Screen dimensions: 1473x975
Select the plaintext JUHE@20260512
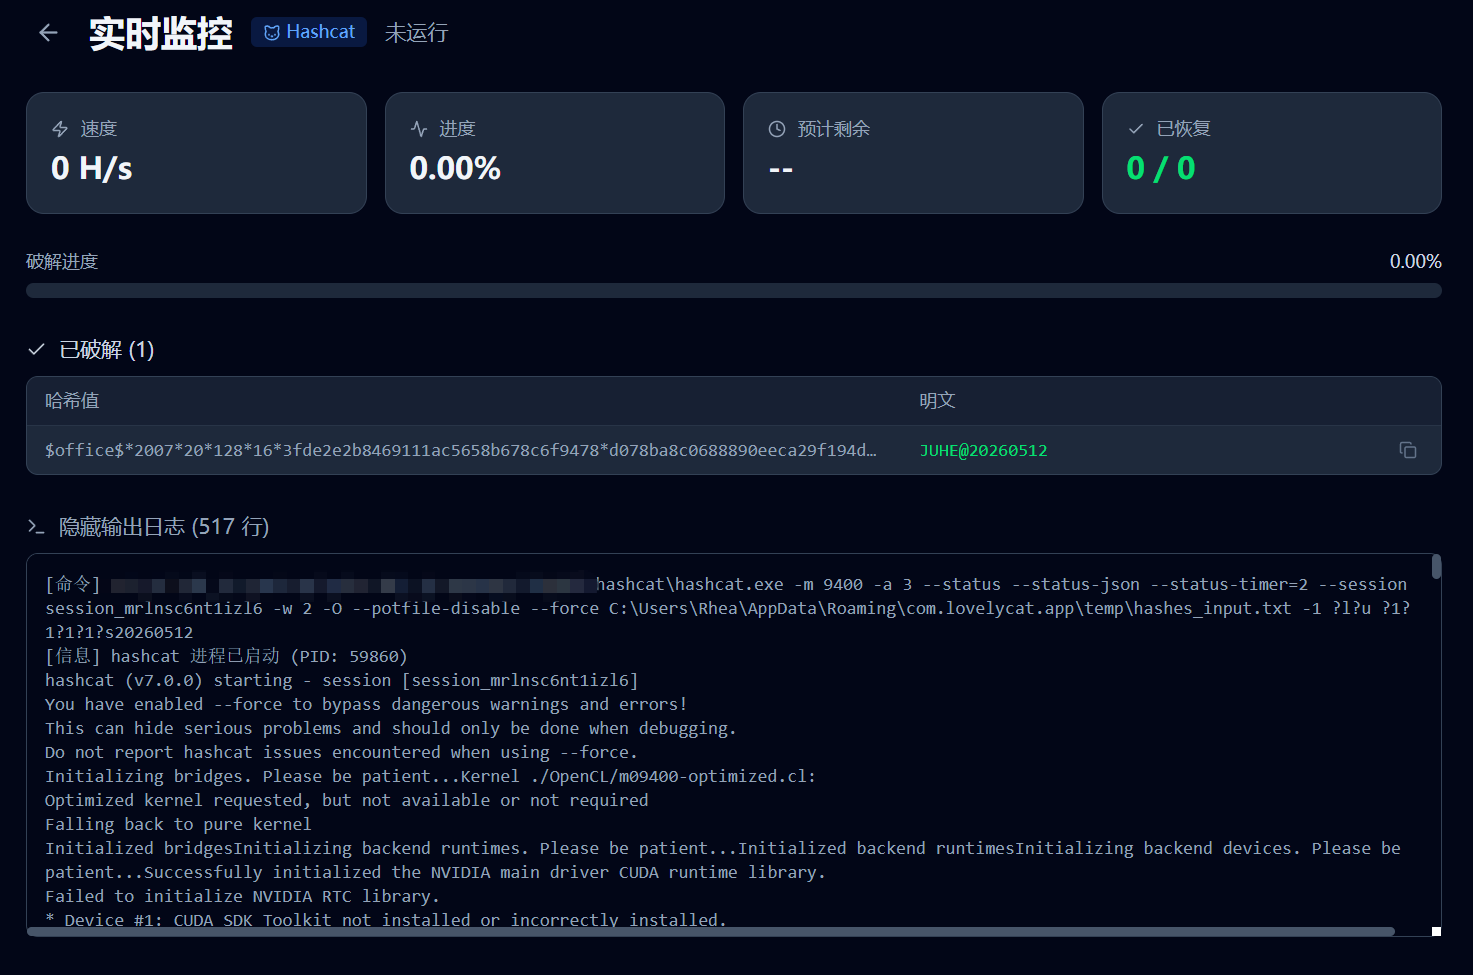pos(984,450)
